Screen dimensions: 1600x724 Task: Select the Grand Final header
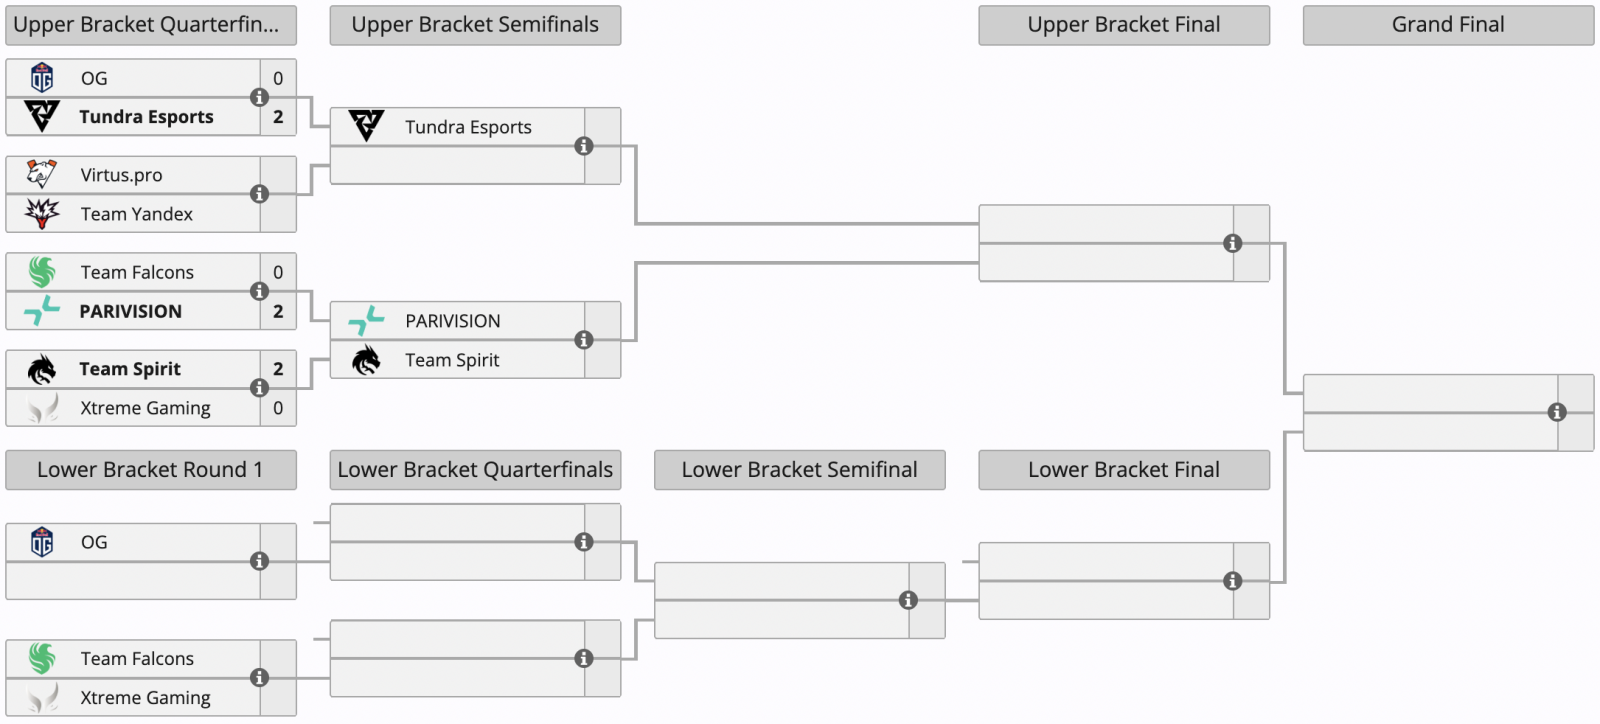(1447, 25)
